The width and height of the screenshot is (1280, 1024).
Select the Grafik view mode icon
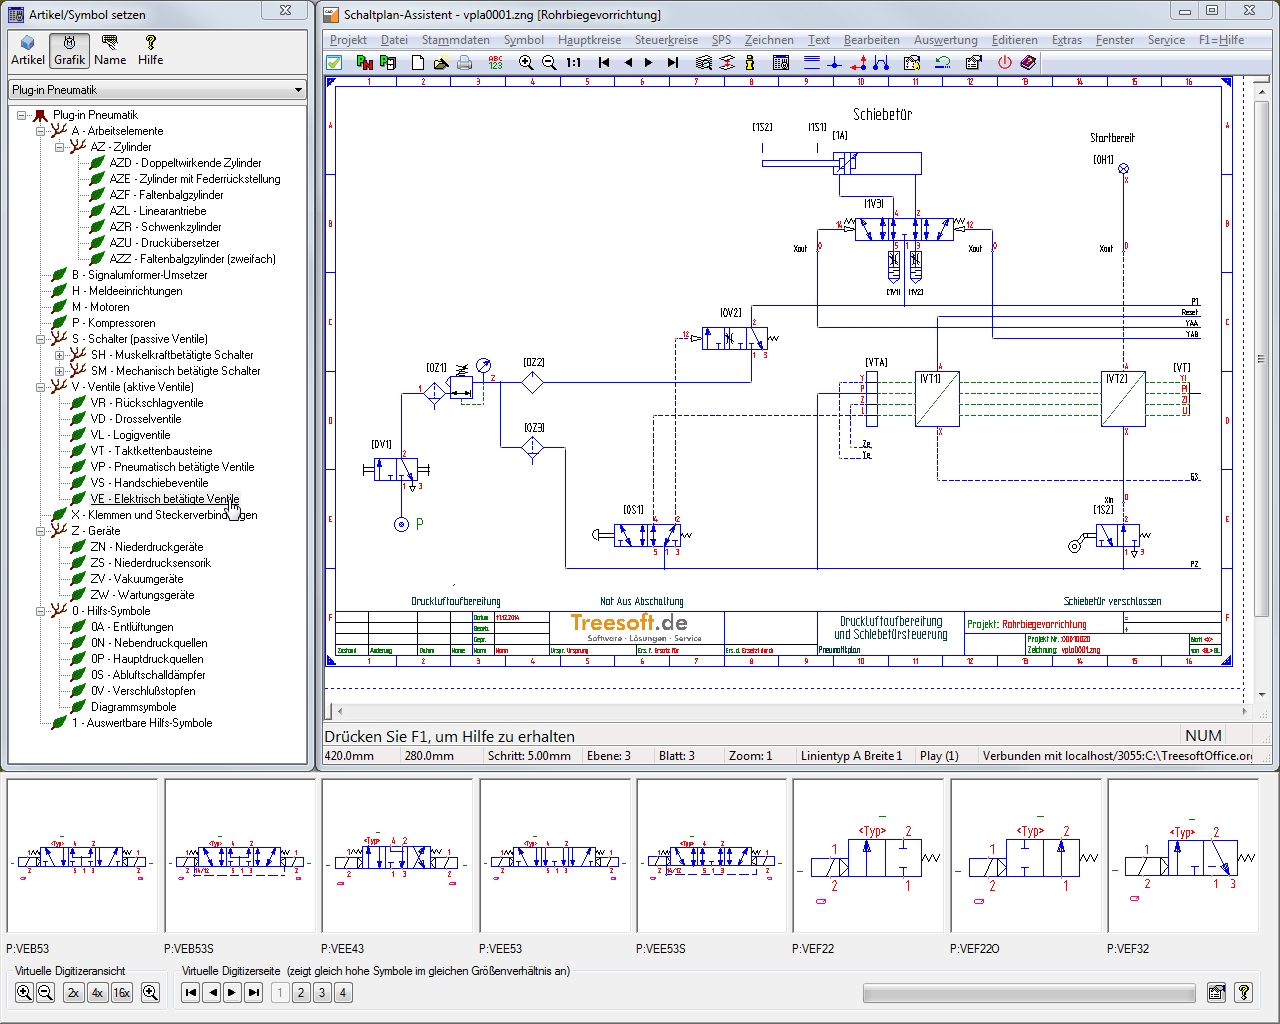coord(69,50)
